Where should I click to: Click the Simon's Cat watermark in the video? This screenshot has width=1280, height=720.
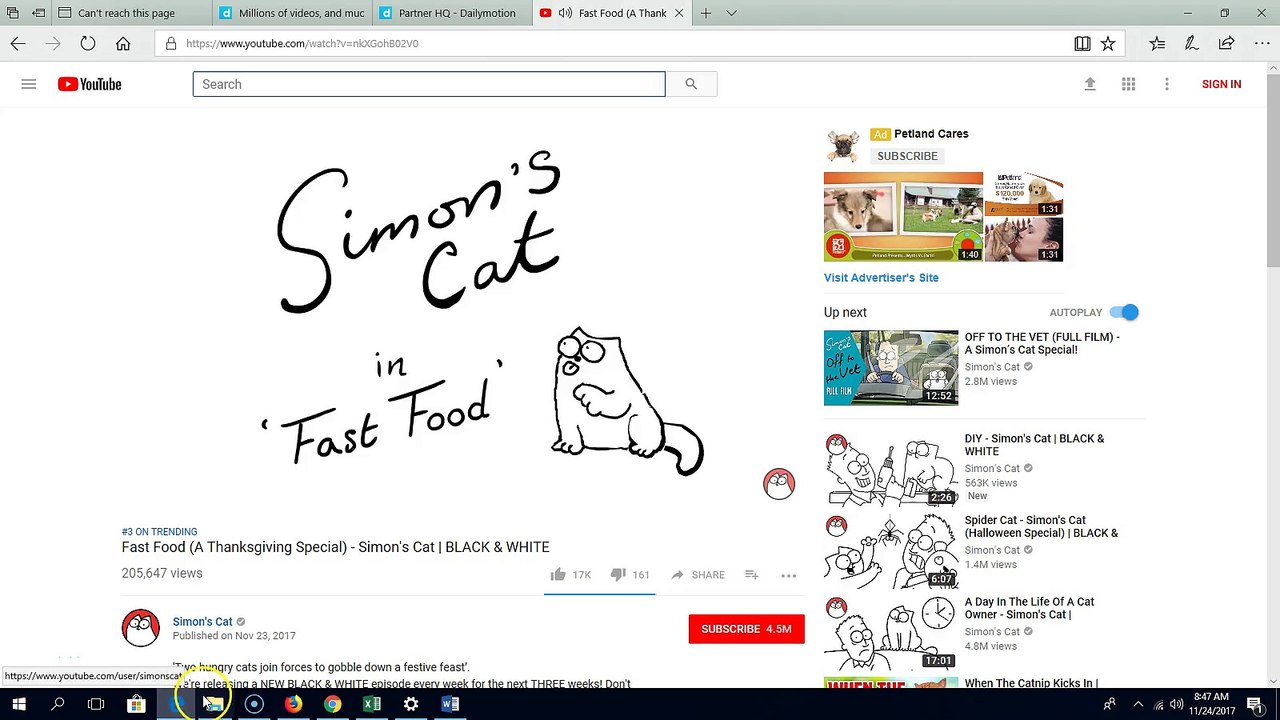coord(779,484)
